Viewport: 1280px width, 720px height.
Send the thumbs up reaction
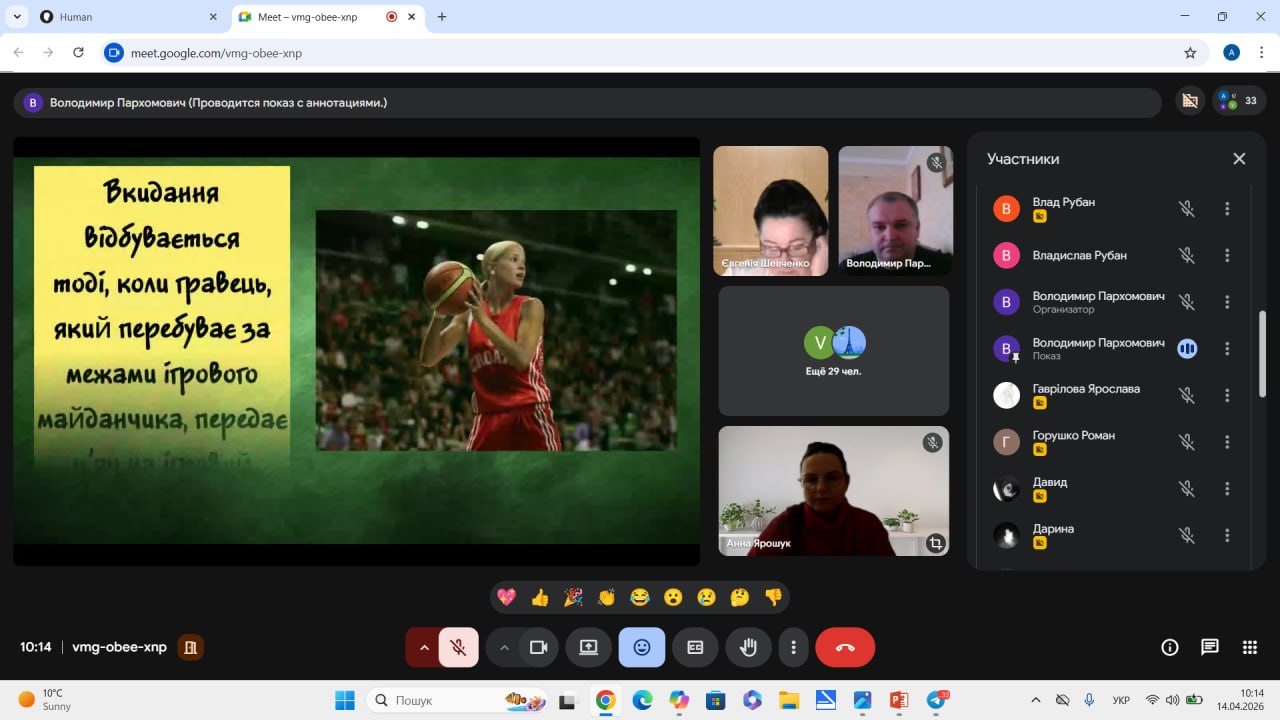[x=540, y=598]
